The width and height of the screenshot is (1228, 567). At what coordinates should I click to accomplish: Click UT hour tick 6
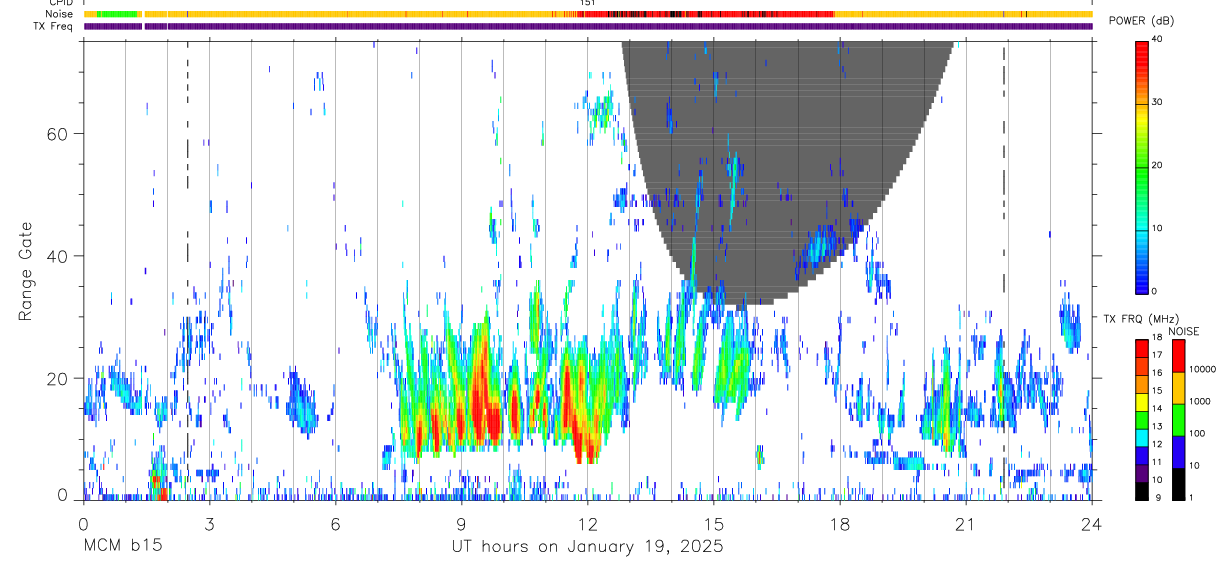coord(335,523)
